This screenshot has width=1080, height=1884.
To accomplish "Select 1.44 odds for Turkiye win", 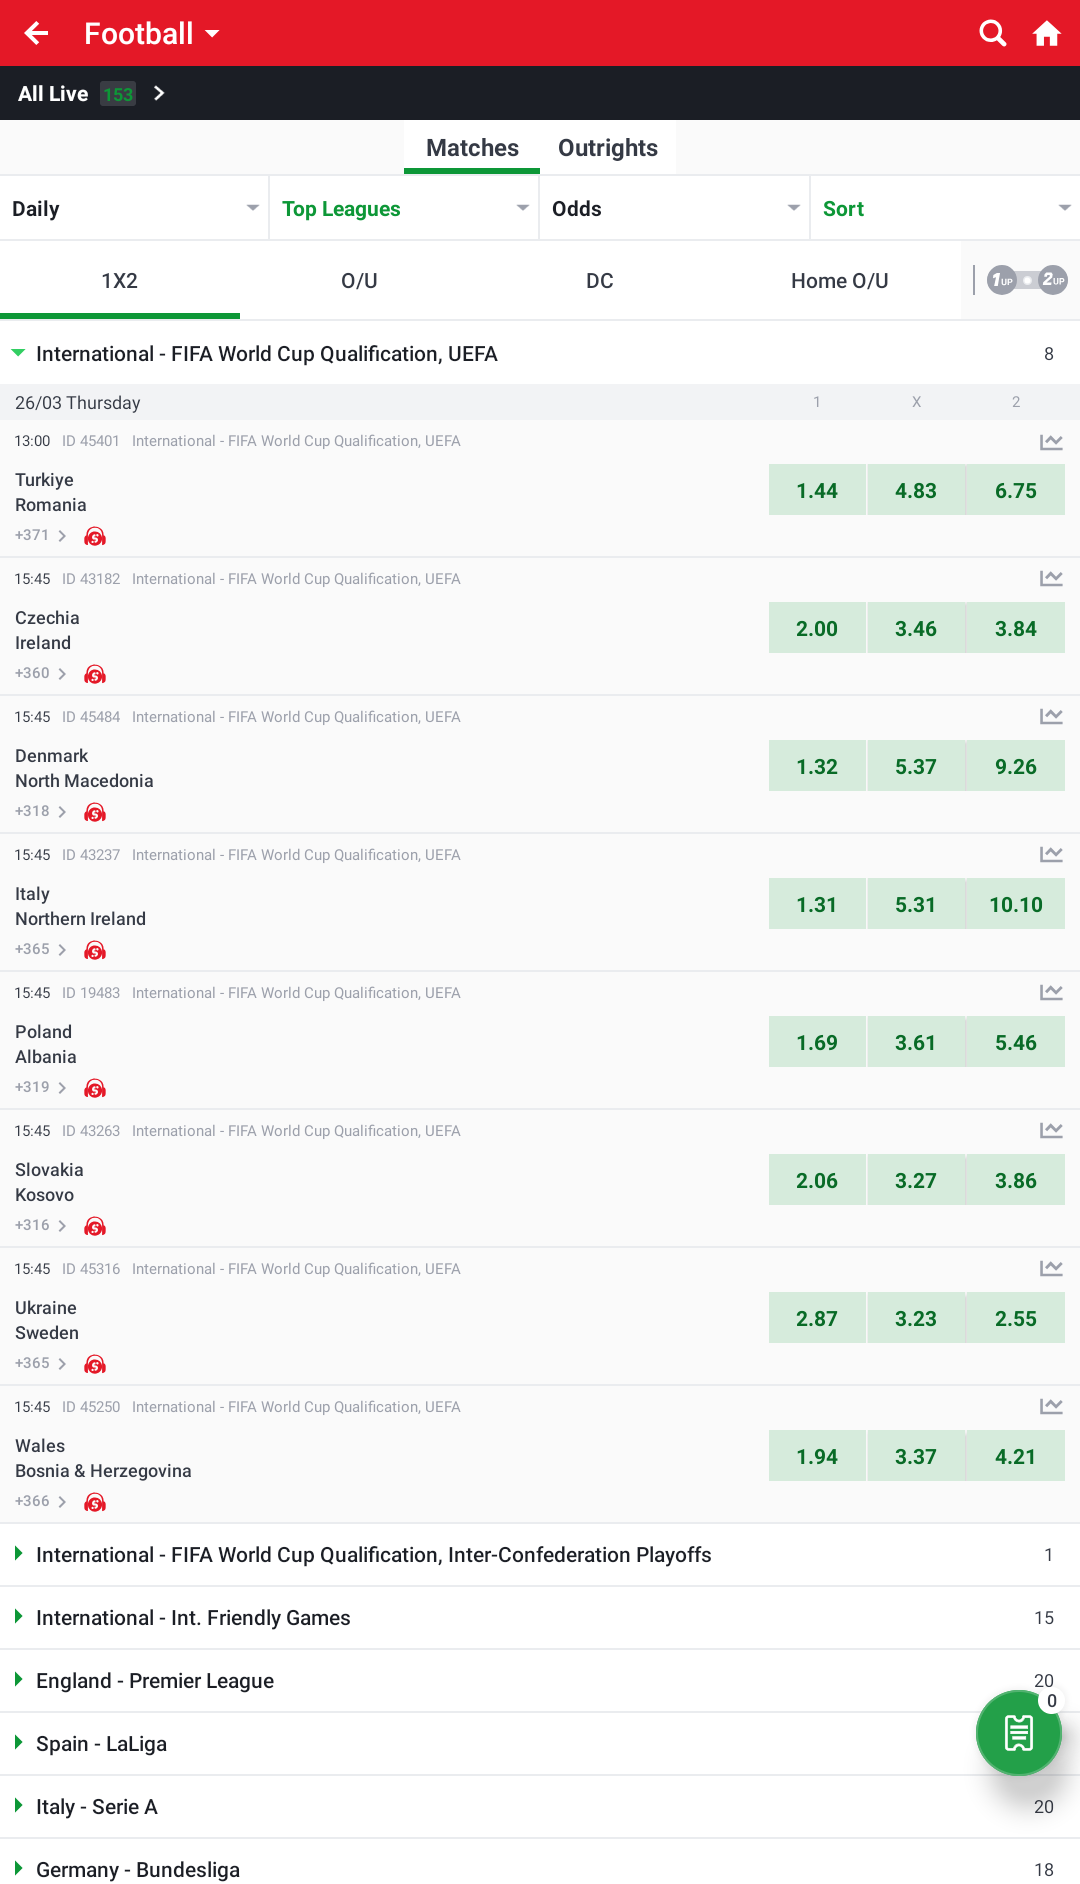I will coord(817,490).
